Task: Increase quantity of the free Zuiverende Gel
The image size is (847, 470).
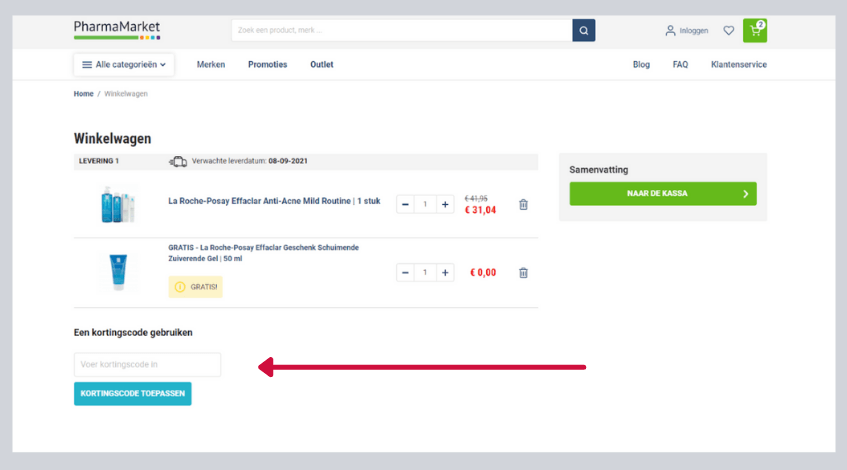Action: click(446, 273)
